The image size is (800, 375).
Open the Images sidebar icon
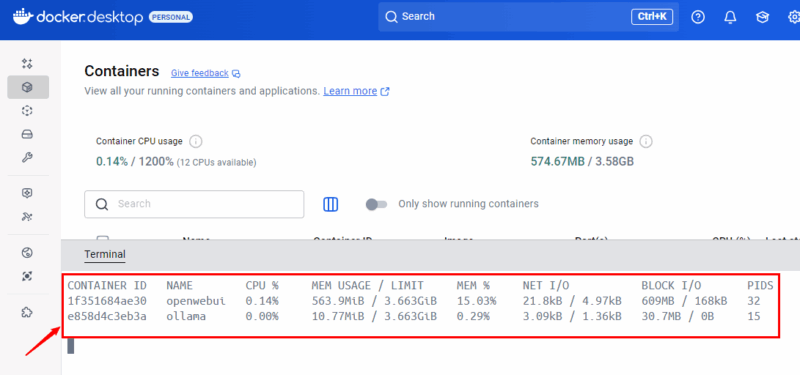tap(28, 111)
